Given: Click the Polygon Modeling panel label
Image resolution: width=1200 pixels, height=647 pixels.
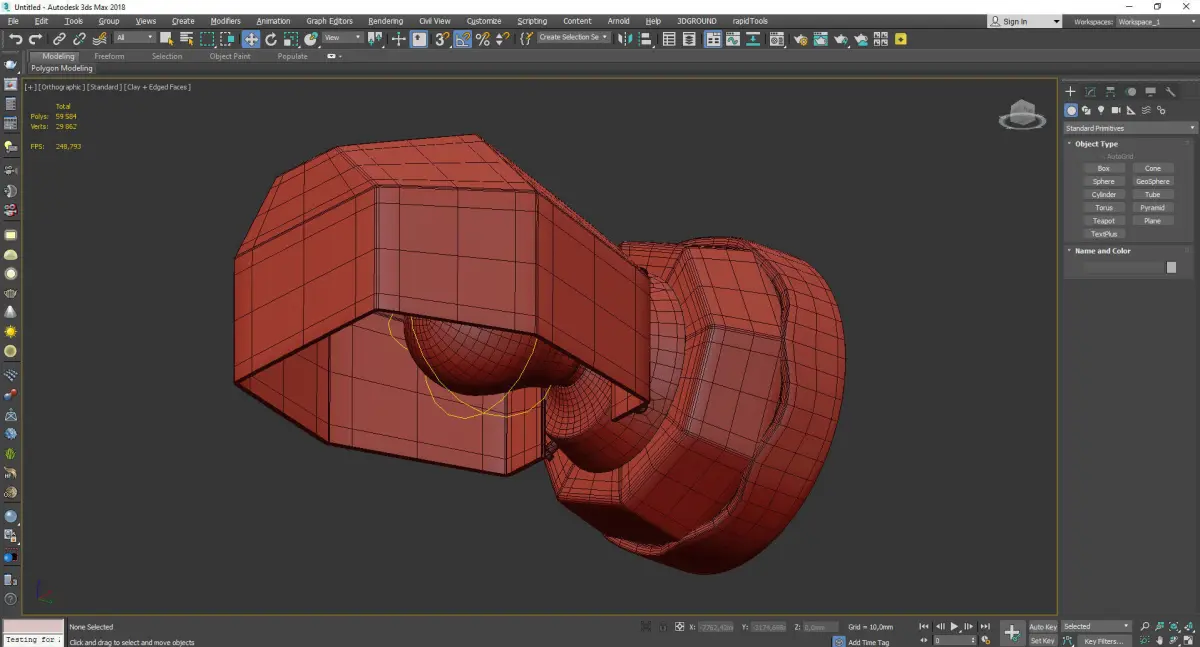Looking at the screenshot, I should point(62,69).
